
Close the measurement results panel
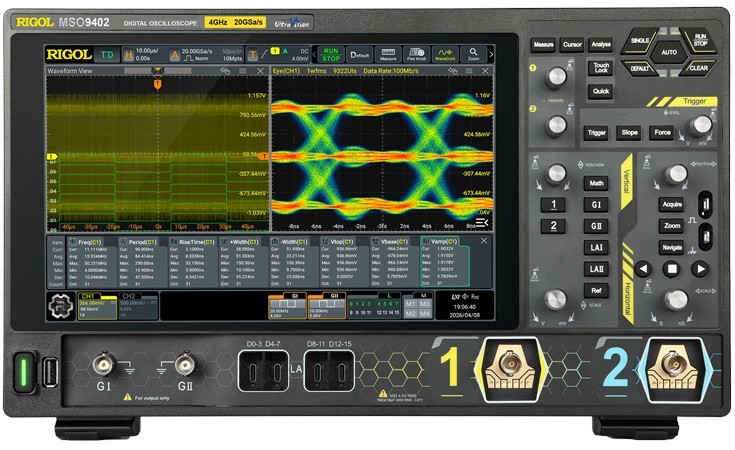point(484,241)
